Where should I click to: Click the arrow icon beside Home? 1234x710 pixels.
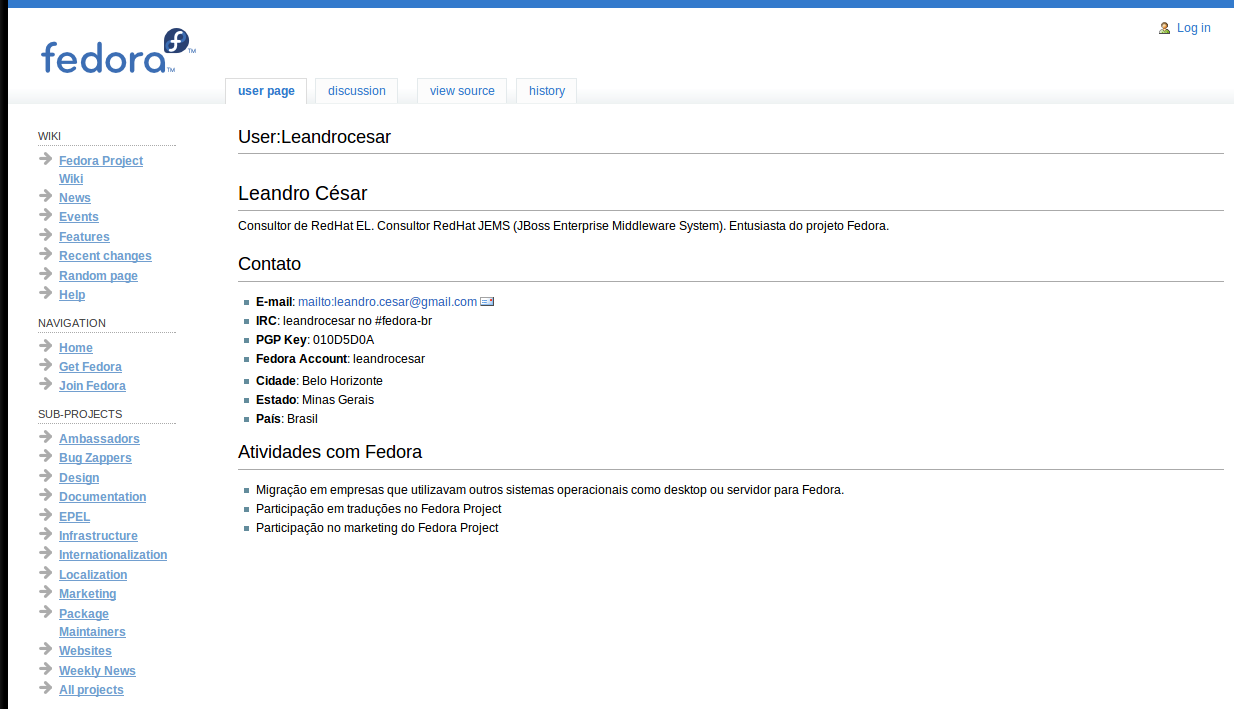coord(46,346)
